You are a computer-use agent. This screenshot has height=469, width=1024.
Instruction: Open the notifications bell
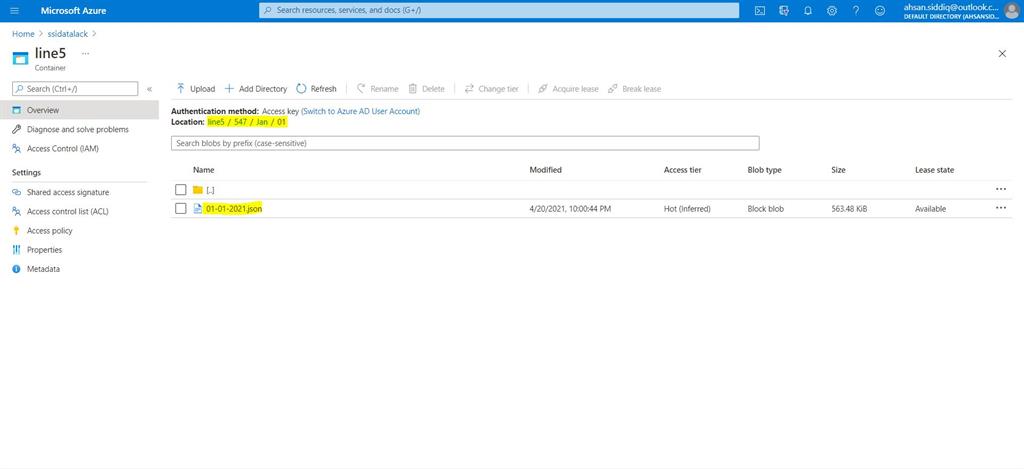(808, 10)
